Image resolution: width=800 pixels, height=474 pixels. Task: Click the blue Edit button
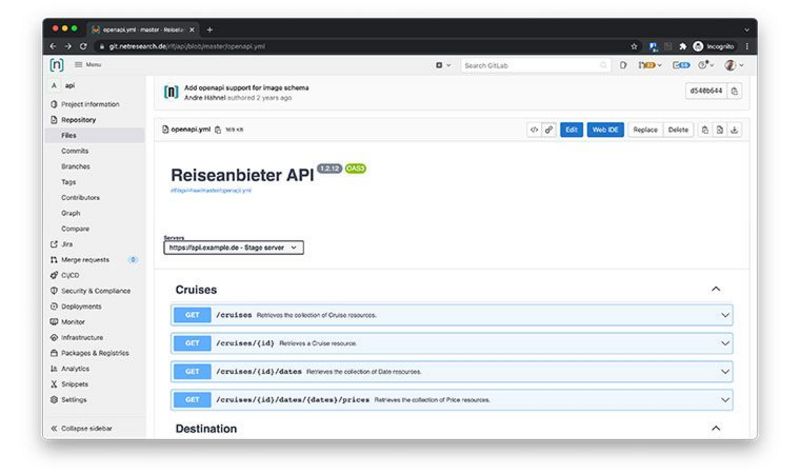(x=571, y=129)
